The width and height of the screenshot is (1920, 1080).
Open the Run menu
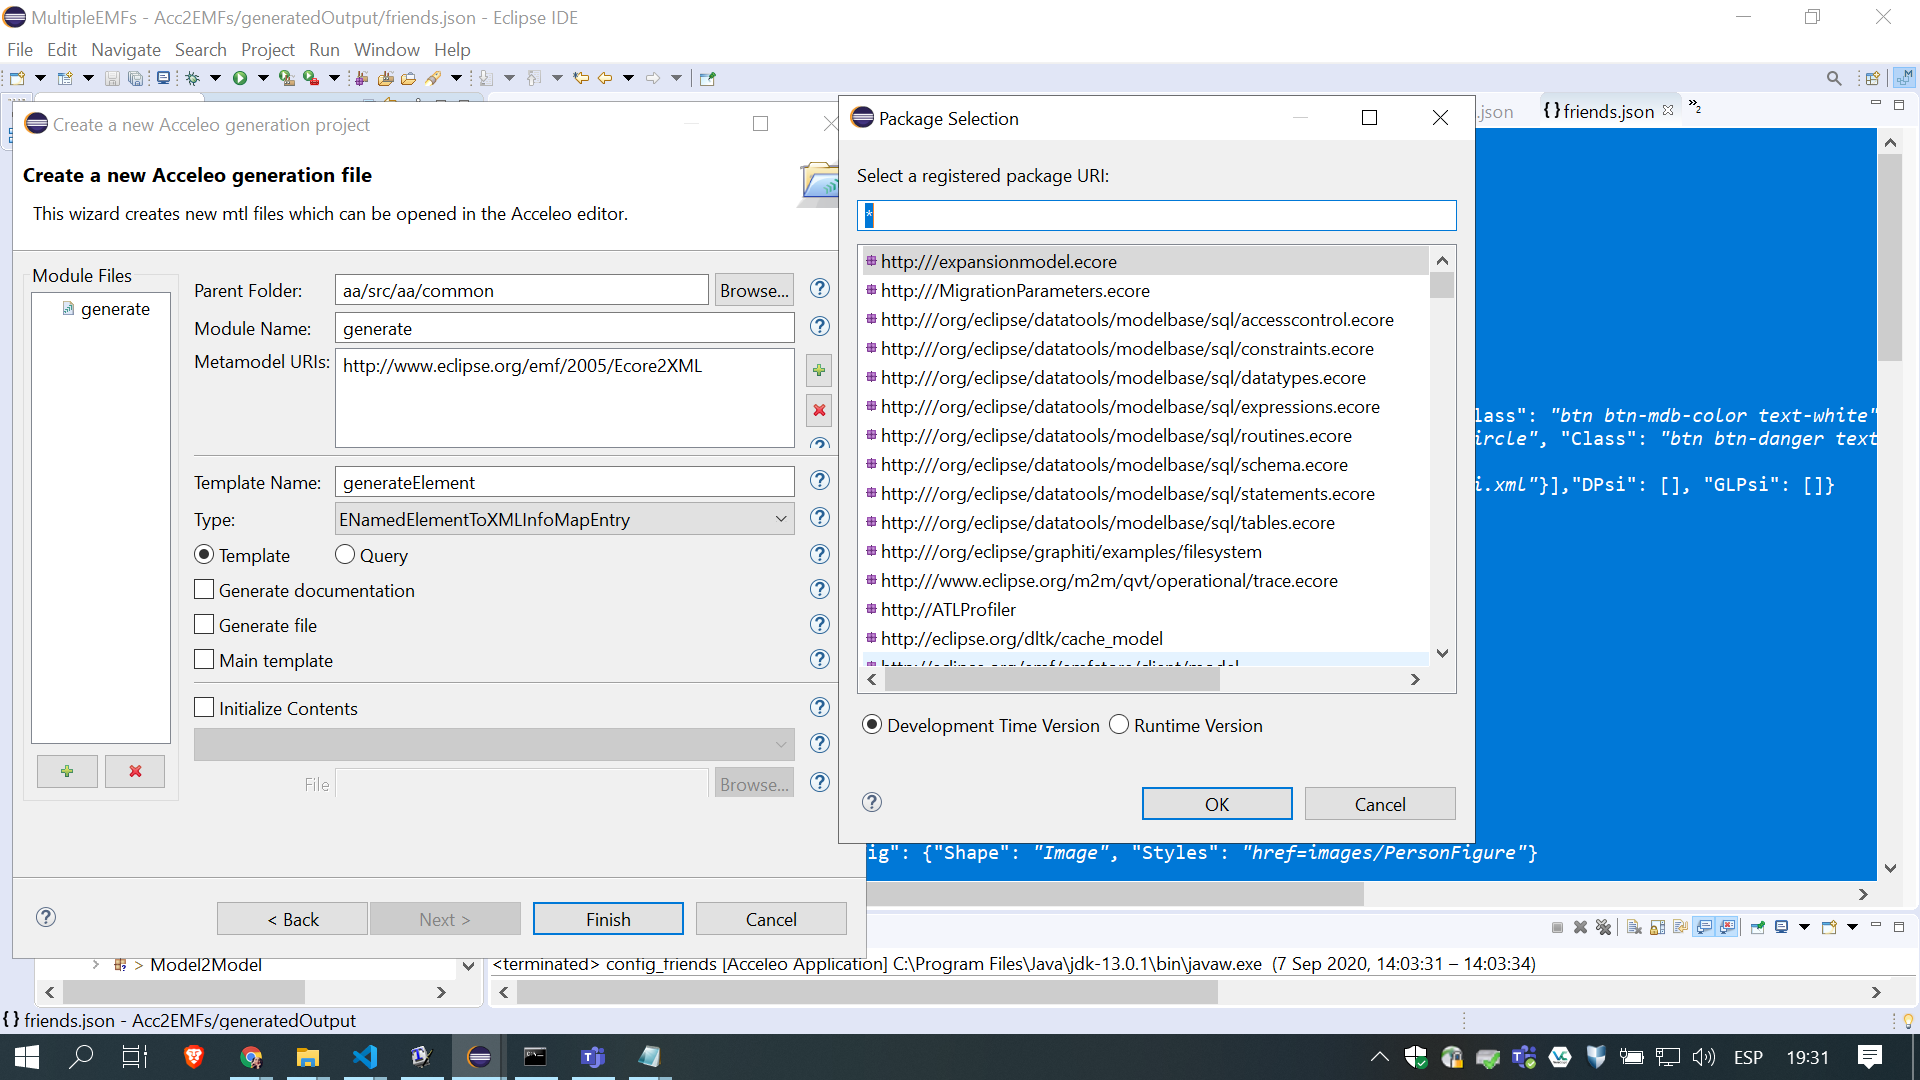coord(324,49)
